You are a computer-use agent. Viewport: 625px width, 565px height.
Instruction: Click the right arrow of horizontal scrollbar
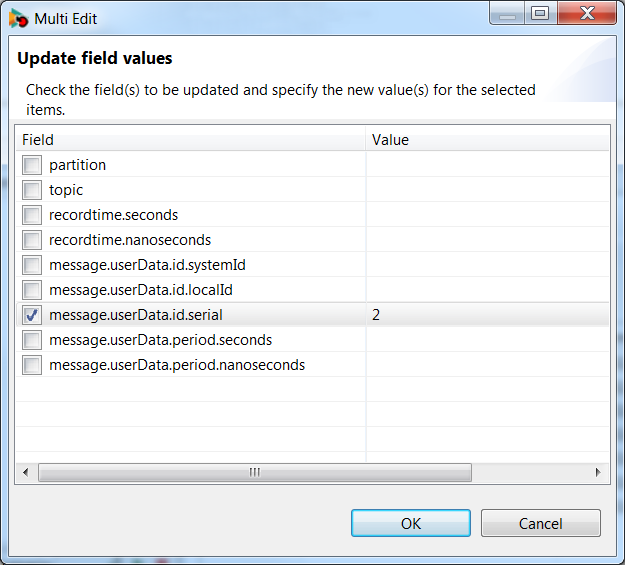pyautogui.click(x=597, y=472)
